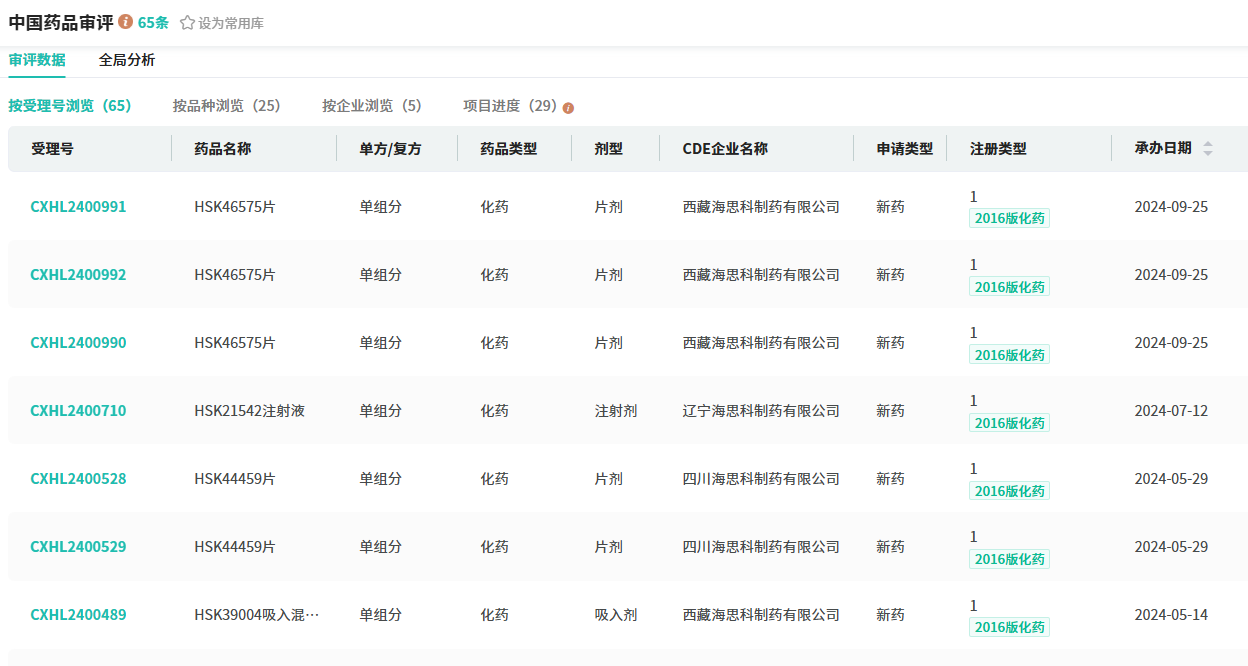Click 2016版化药 tag in row CXHL2400991
The height and width of the screenshot is (666, 1248).
1009,219
